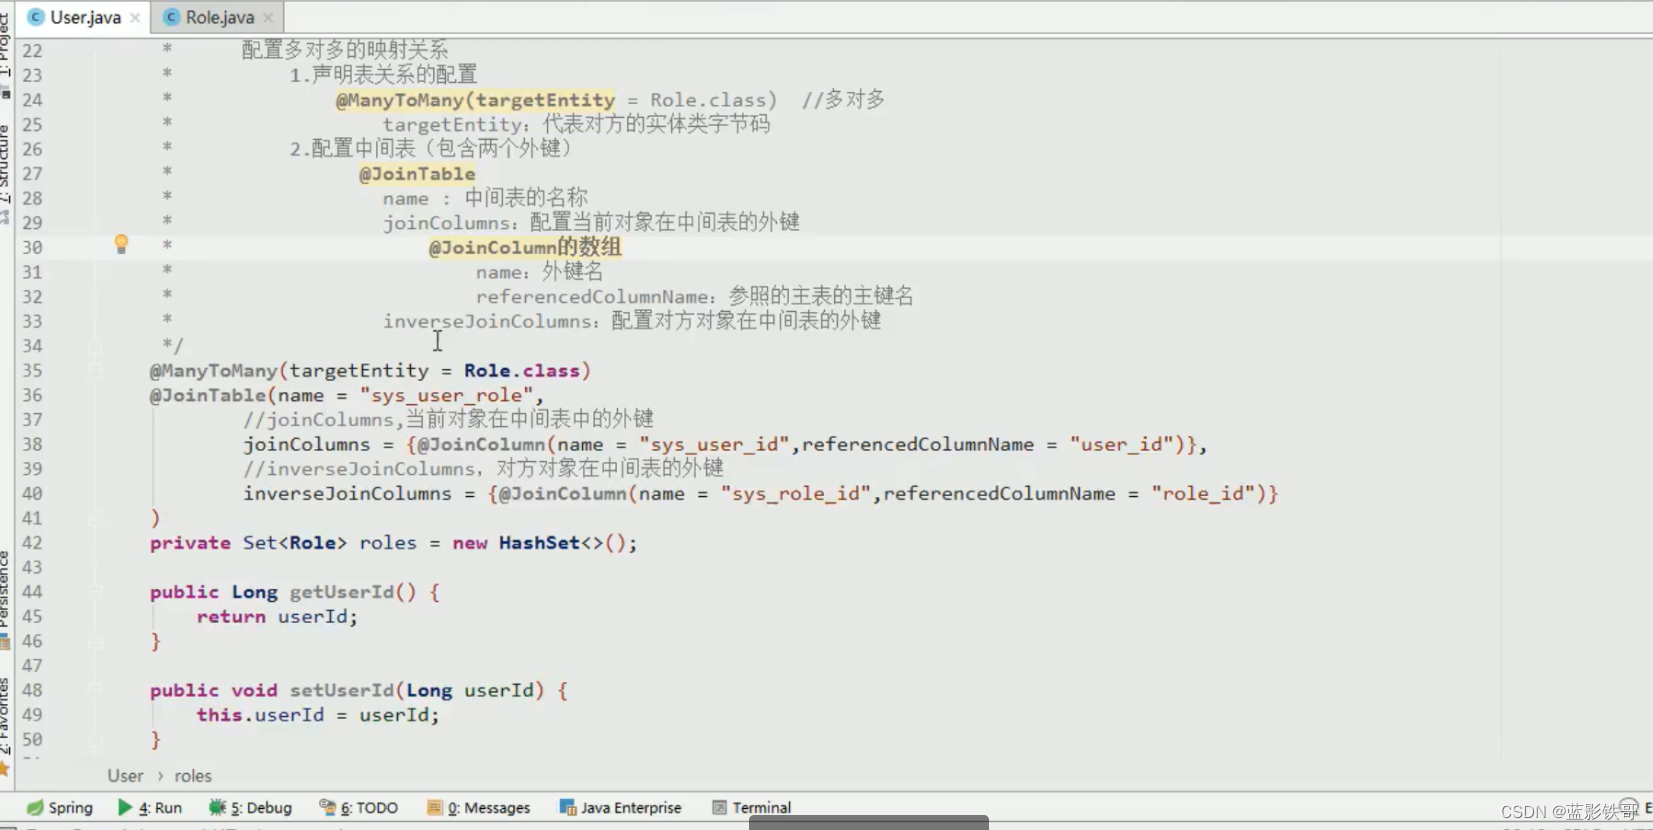
Task: Click inverseJoinColumns in comment line 33
Action: [x=487, y=322]
